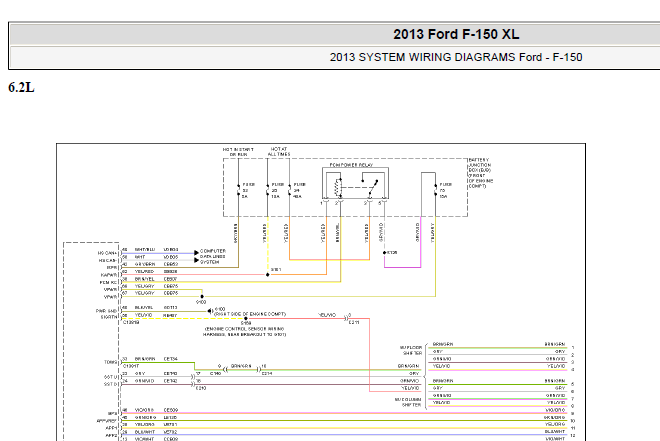The height and width of the screenshot is (441, 660).
Task: Click the relay switch contact inside PCM power relay
Action: 373,187
